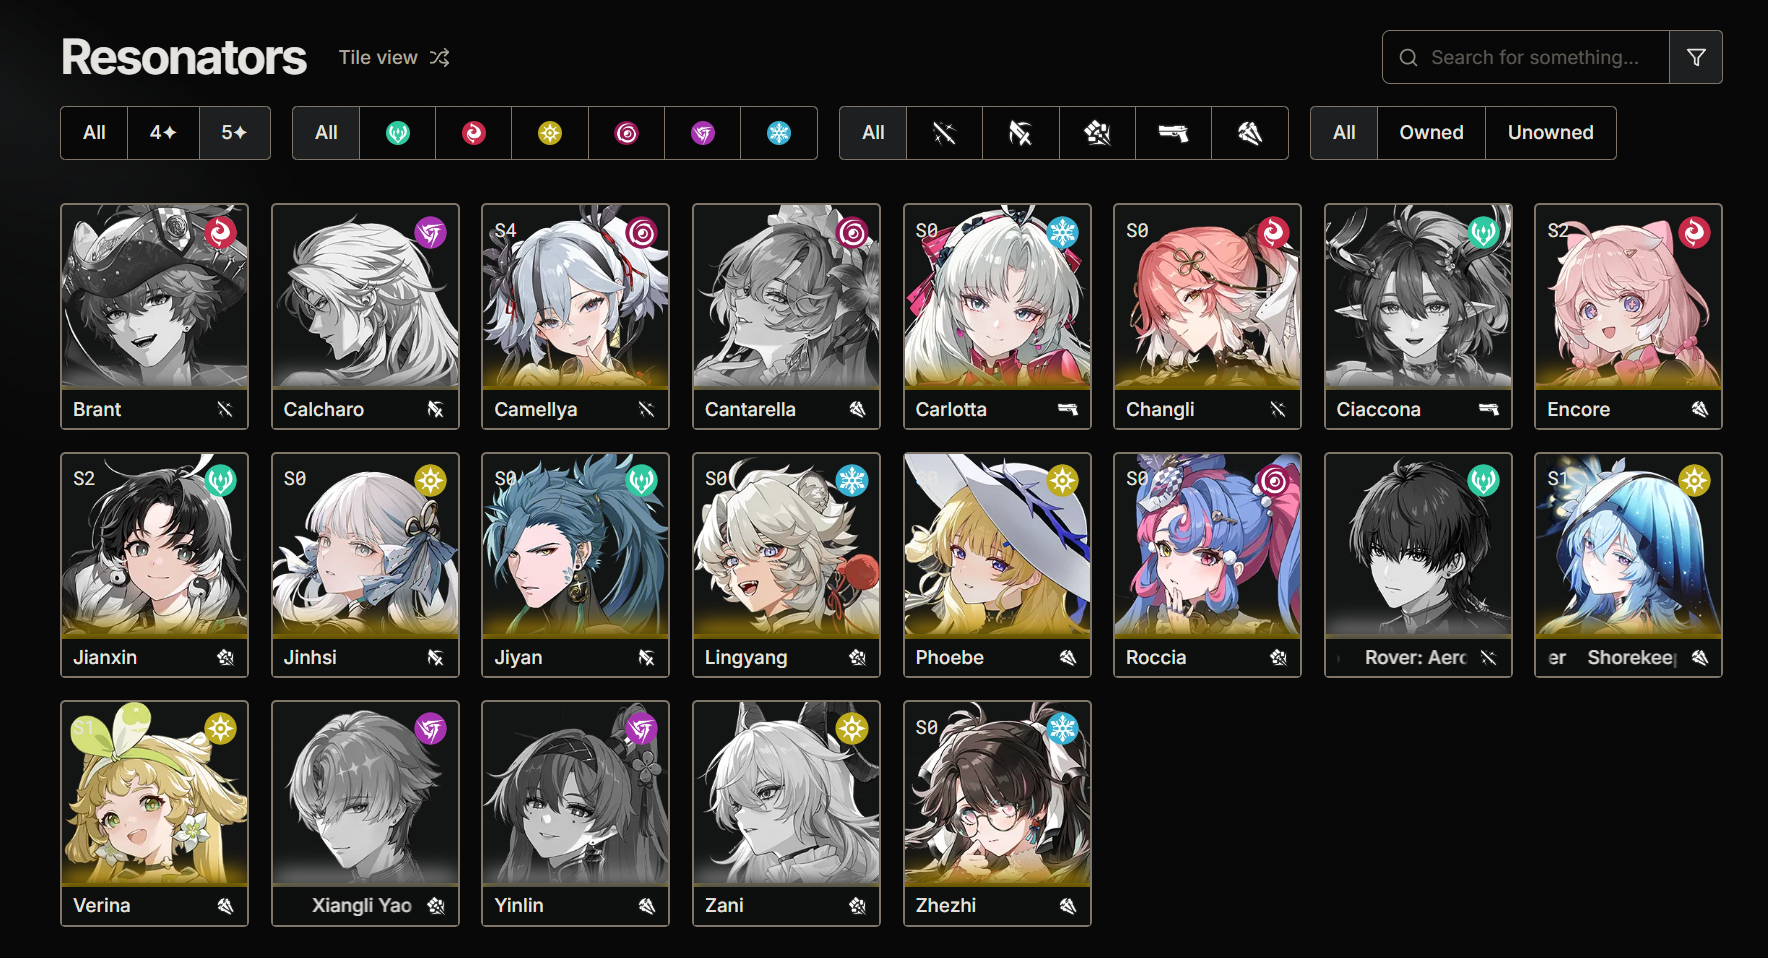
Task: Show only Unowned resonators
Action: tap(1550, 133)
